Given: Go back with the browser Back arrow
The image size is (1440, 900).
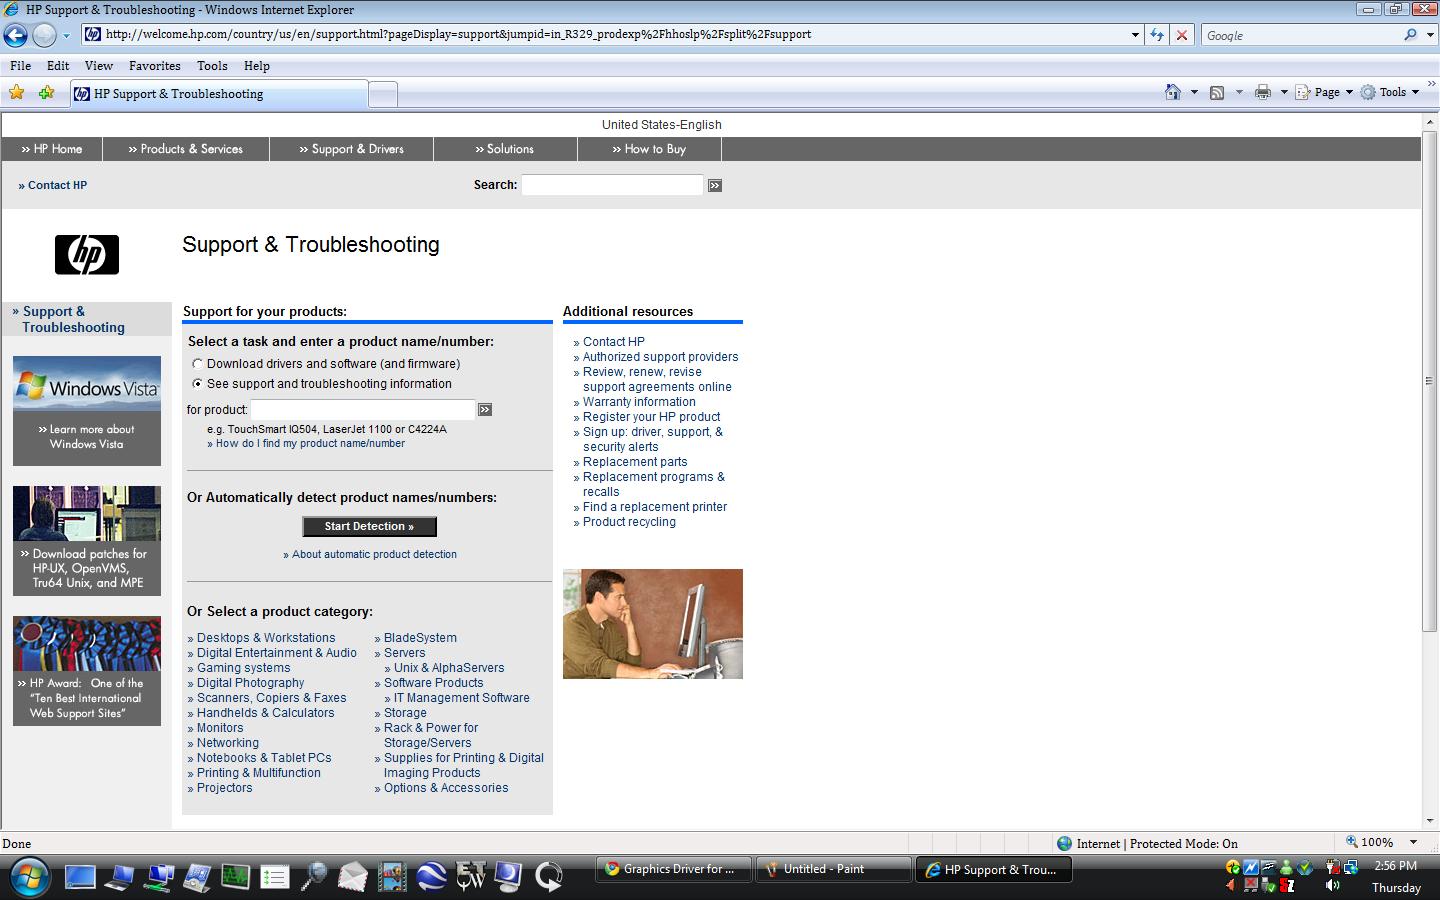Looking at the screenshot, I should point(15,35).
